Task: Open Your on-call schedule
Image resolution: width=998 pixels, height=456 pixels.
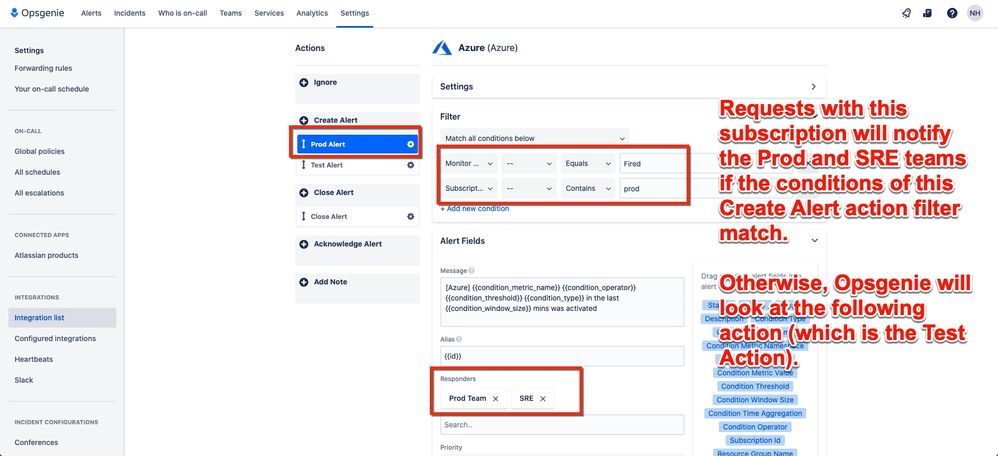Action: pyautogui.click(x=52, y=89)
